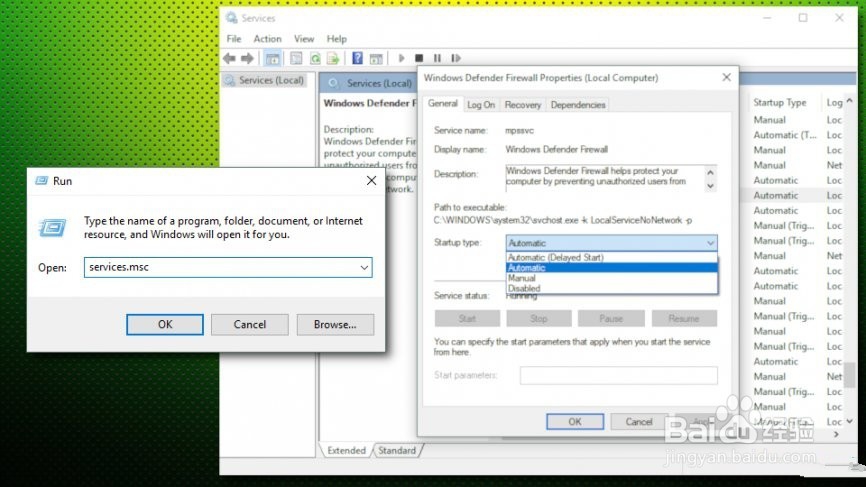Open the Help menu in Services

(336, 39)
